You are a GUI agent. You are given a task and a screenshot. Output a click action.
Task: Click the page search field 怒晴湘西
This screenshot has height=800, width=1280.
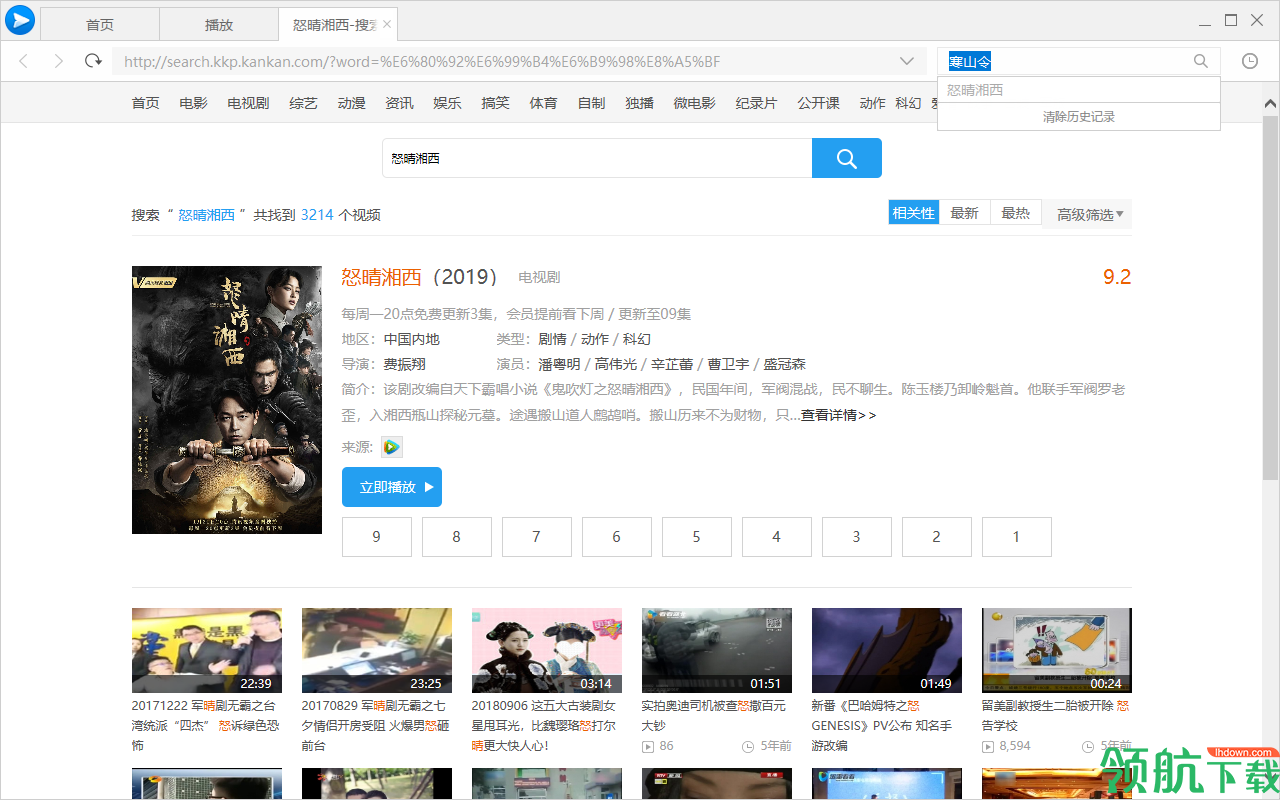point(597,158)
